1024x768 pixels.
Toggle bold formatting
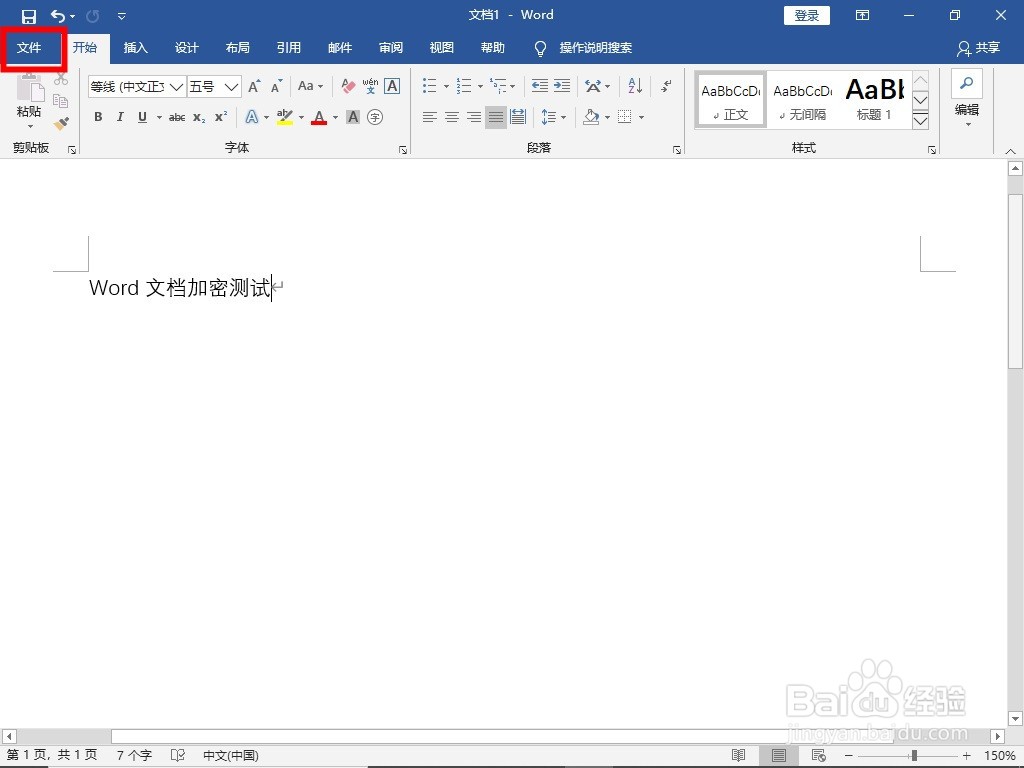coord(97,117)
